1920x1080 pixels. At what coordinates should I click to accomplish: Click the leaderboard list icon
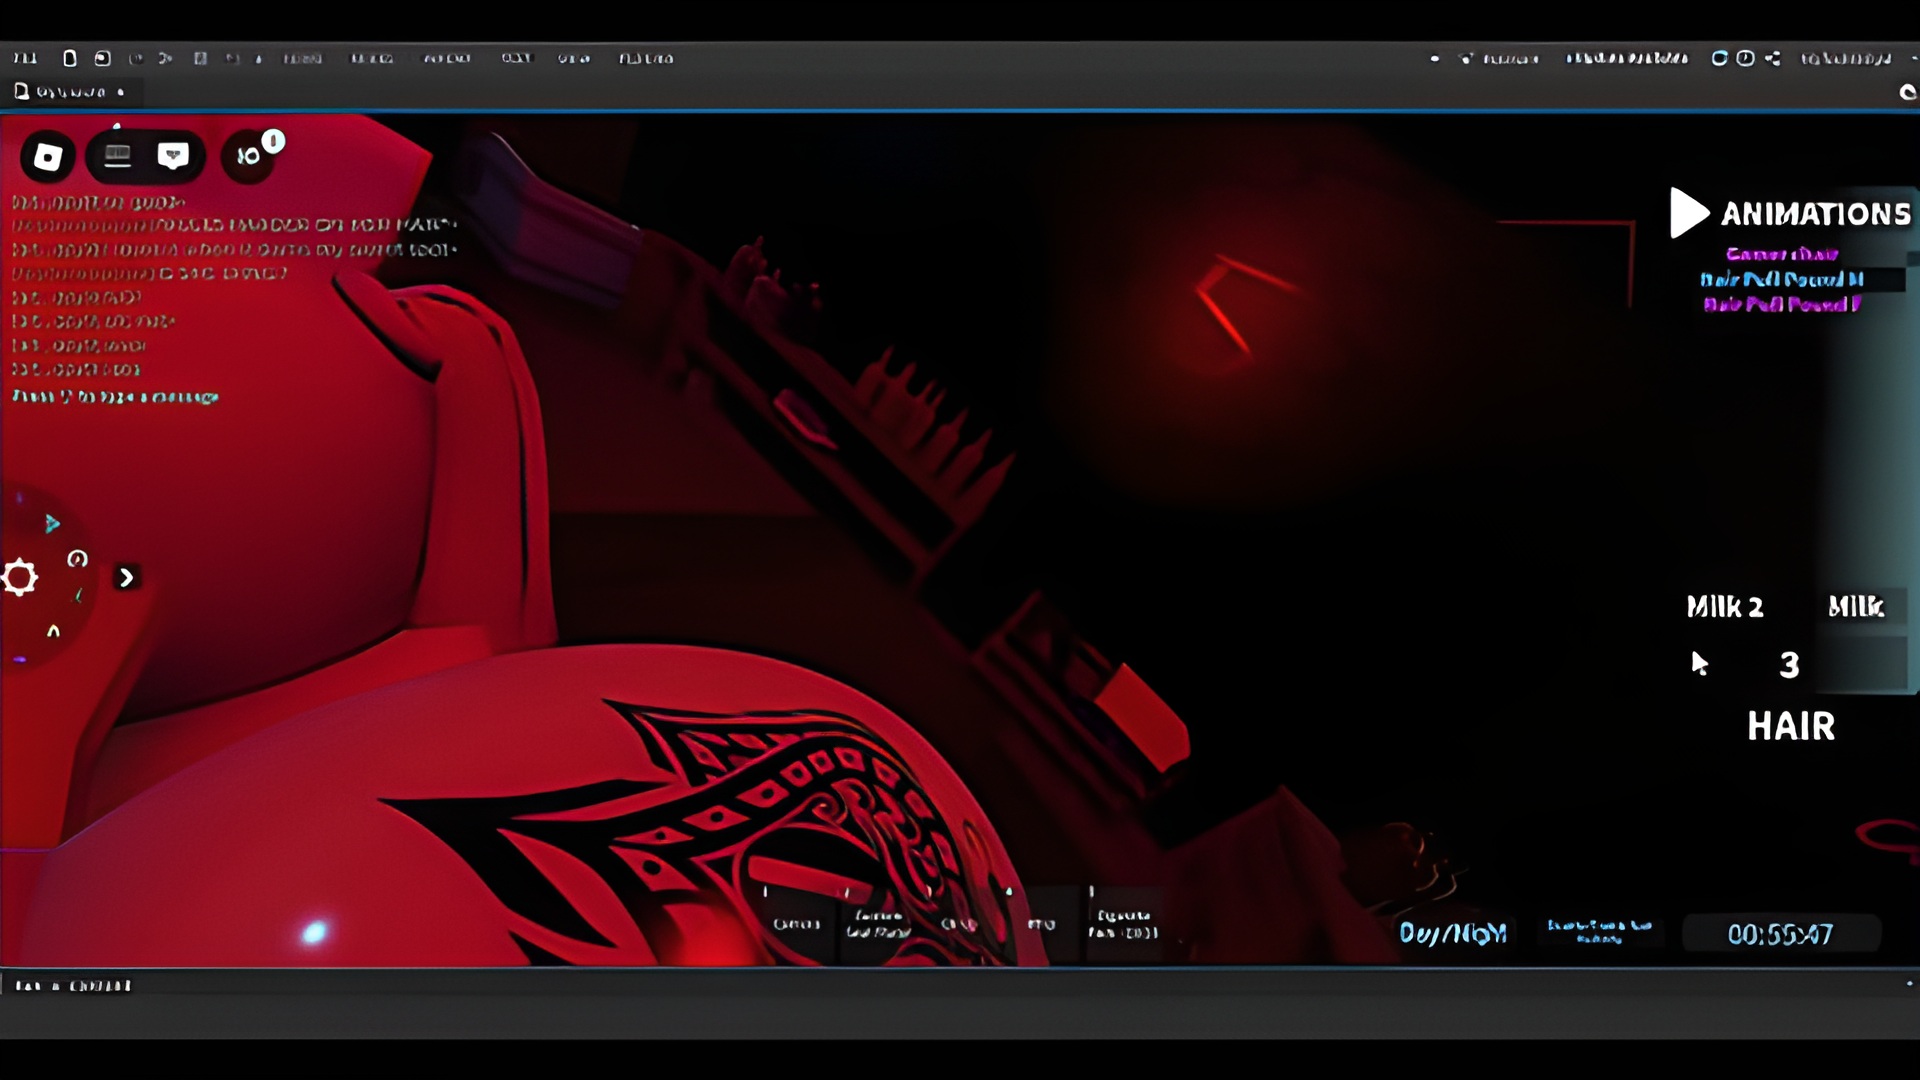118,155
